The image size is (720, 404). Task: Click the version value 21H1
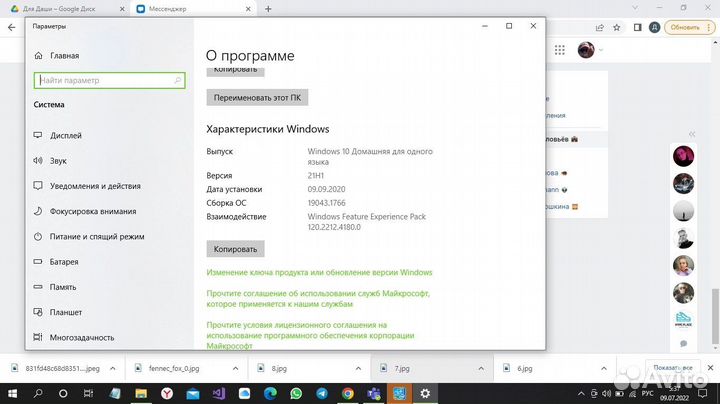pyautogui.click(x=316, y=175)
